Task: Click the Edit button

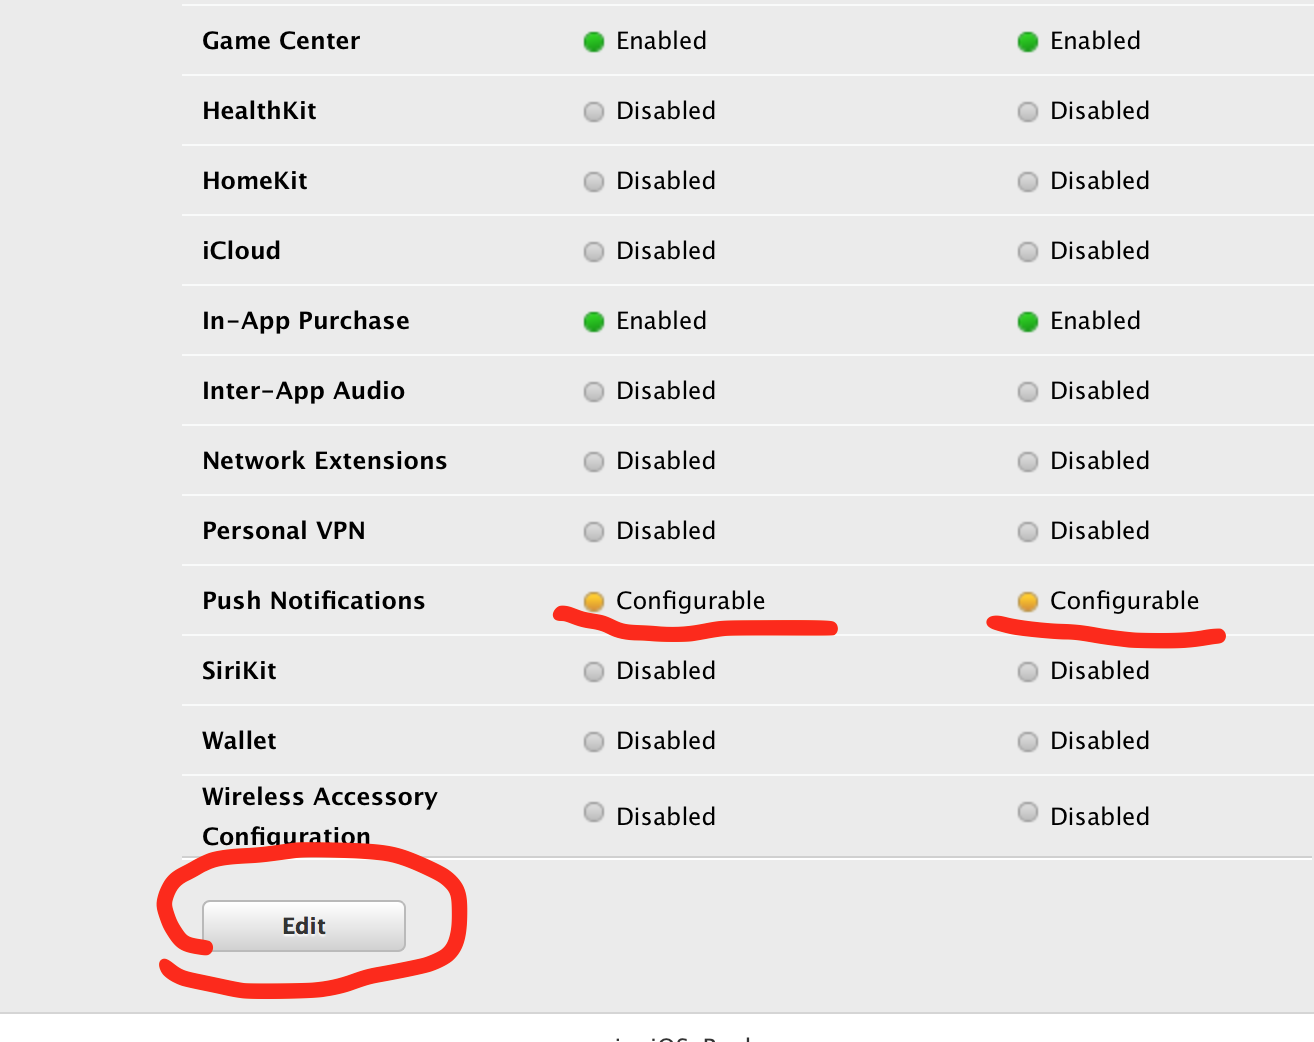Action: click(x=304, y=926)
